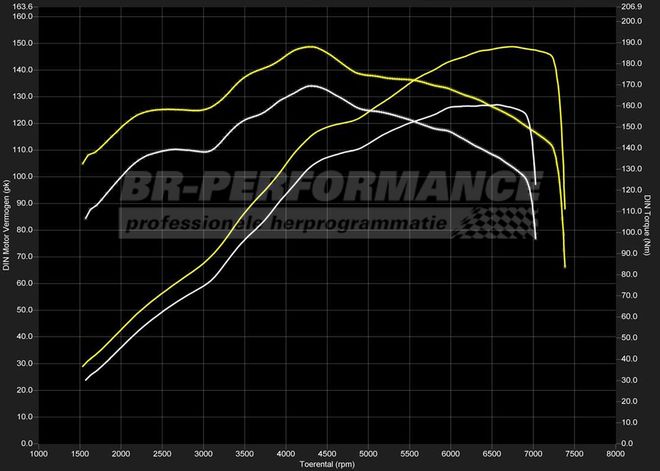
Task: Click the white torque curve peak near 4300 rpm
Action: pos(313,86)
